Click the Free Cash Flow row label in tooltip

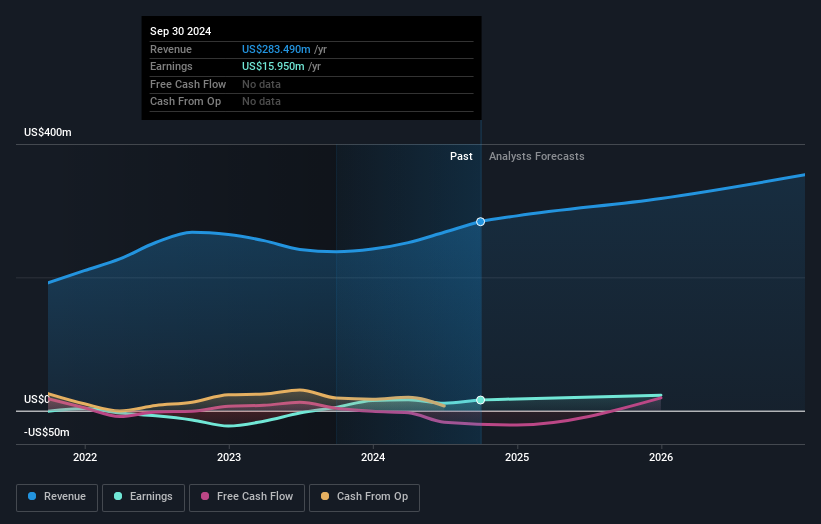point(188,84)
